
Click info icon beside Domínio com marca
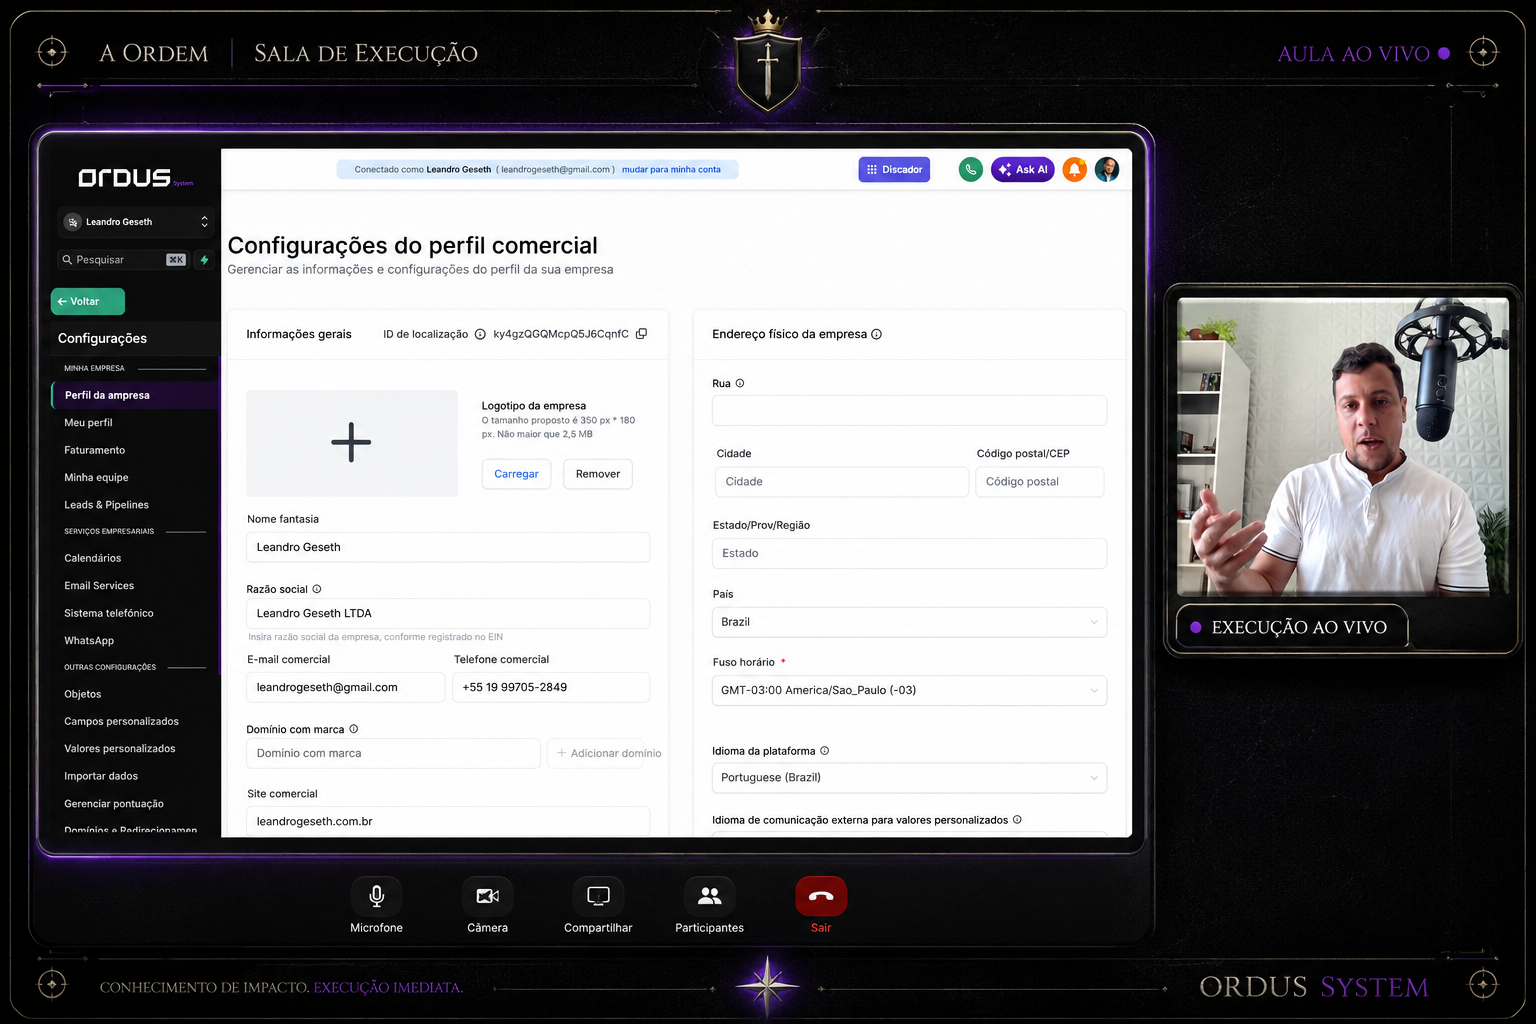click(354, 729)
